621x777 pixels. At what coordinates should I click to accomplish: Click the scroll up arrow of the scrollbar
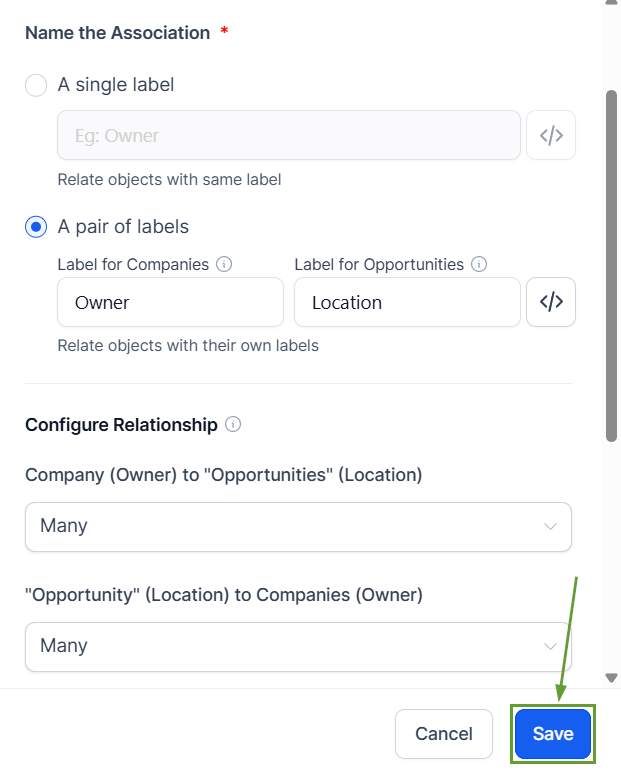click(x=612, y=4)
